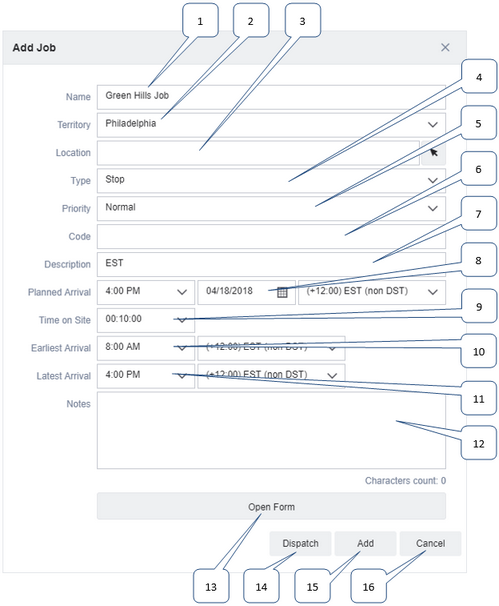The width and height of the screenshot is (499, 606).
Task: Open the Priority dropdown showing Normal
Action: [271, 208]
